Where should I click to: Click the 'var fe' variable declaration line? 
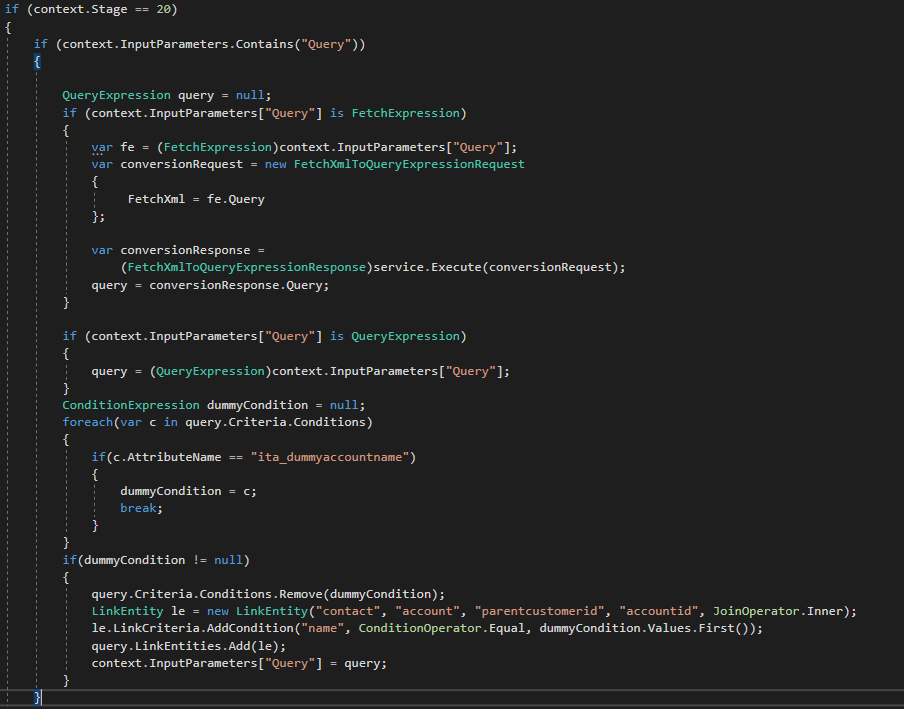click(x=304, y=148)
